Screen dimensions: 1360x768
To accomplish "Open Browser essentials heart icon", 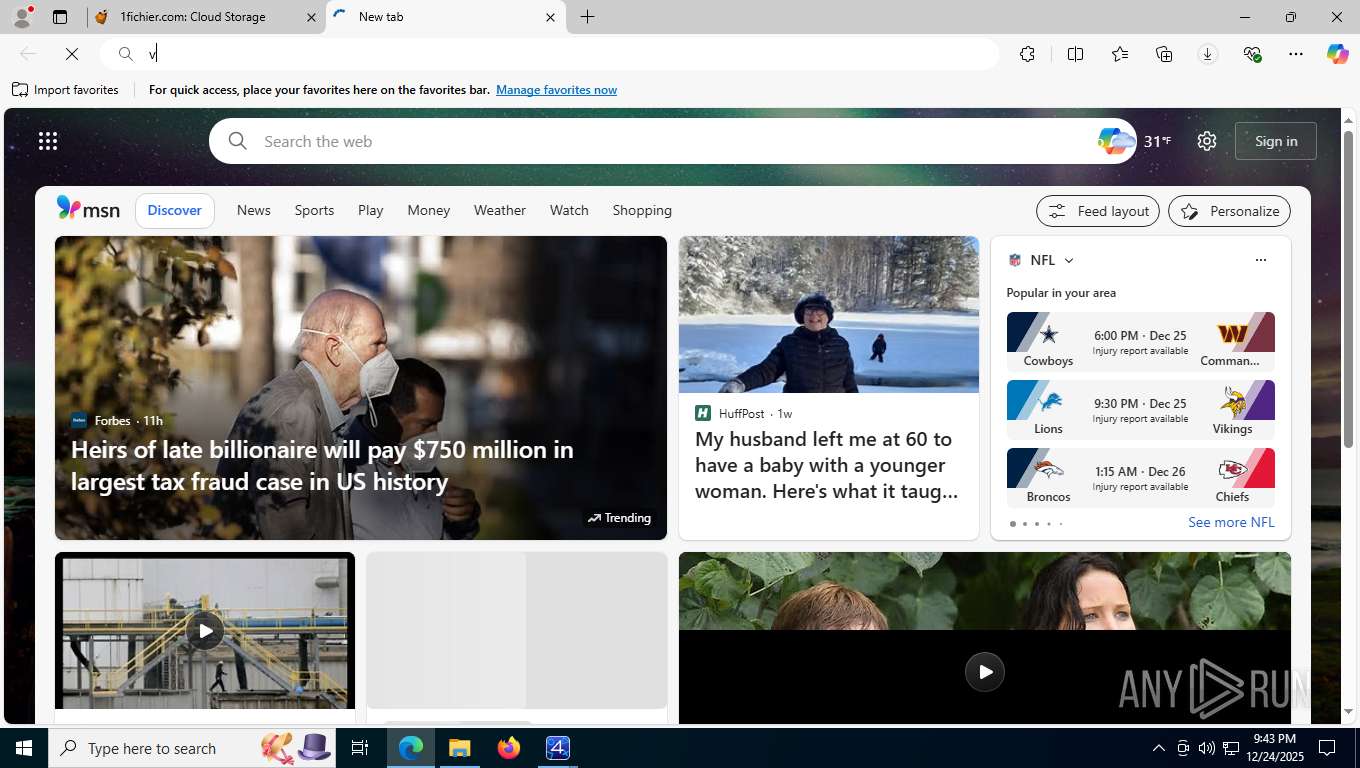I will (1252, 54).
